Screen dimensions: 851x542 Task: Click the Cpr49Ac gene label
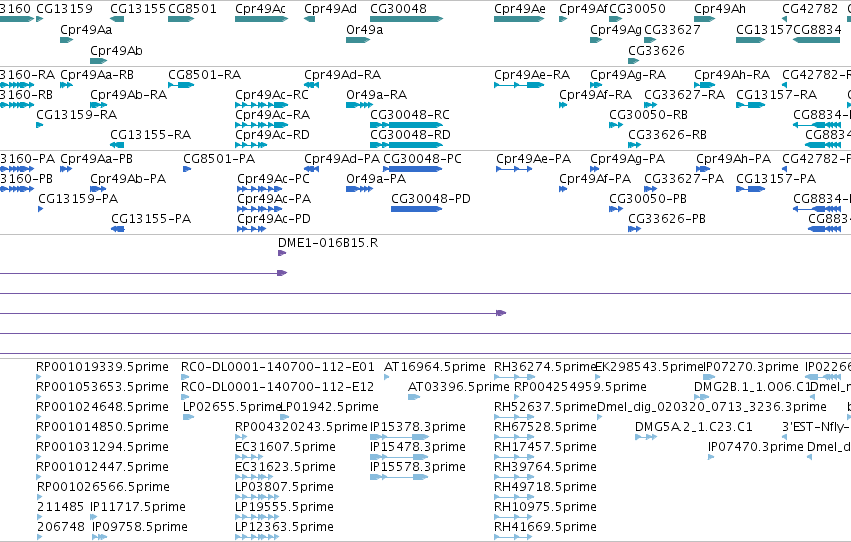(x=261, y=9)
